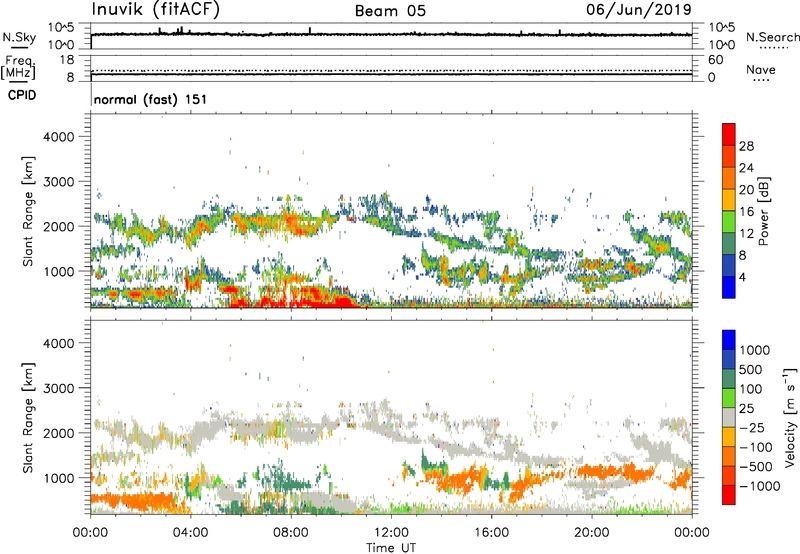Click the 'normal (fast) 151' text
Image resolution: width=800 pixels, height=554 pixels.
point(151,99)
